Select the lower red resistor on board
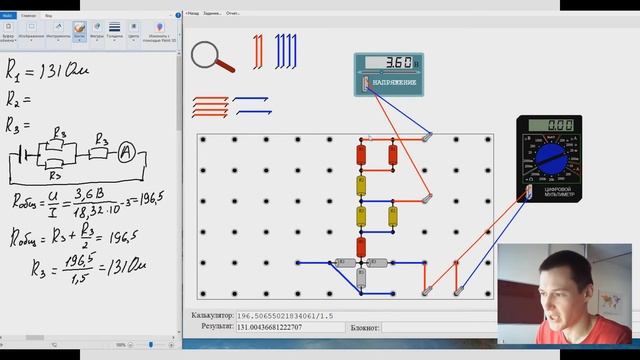Image resolution: width=640 pixels, height=360 pixels. point(361,247)
